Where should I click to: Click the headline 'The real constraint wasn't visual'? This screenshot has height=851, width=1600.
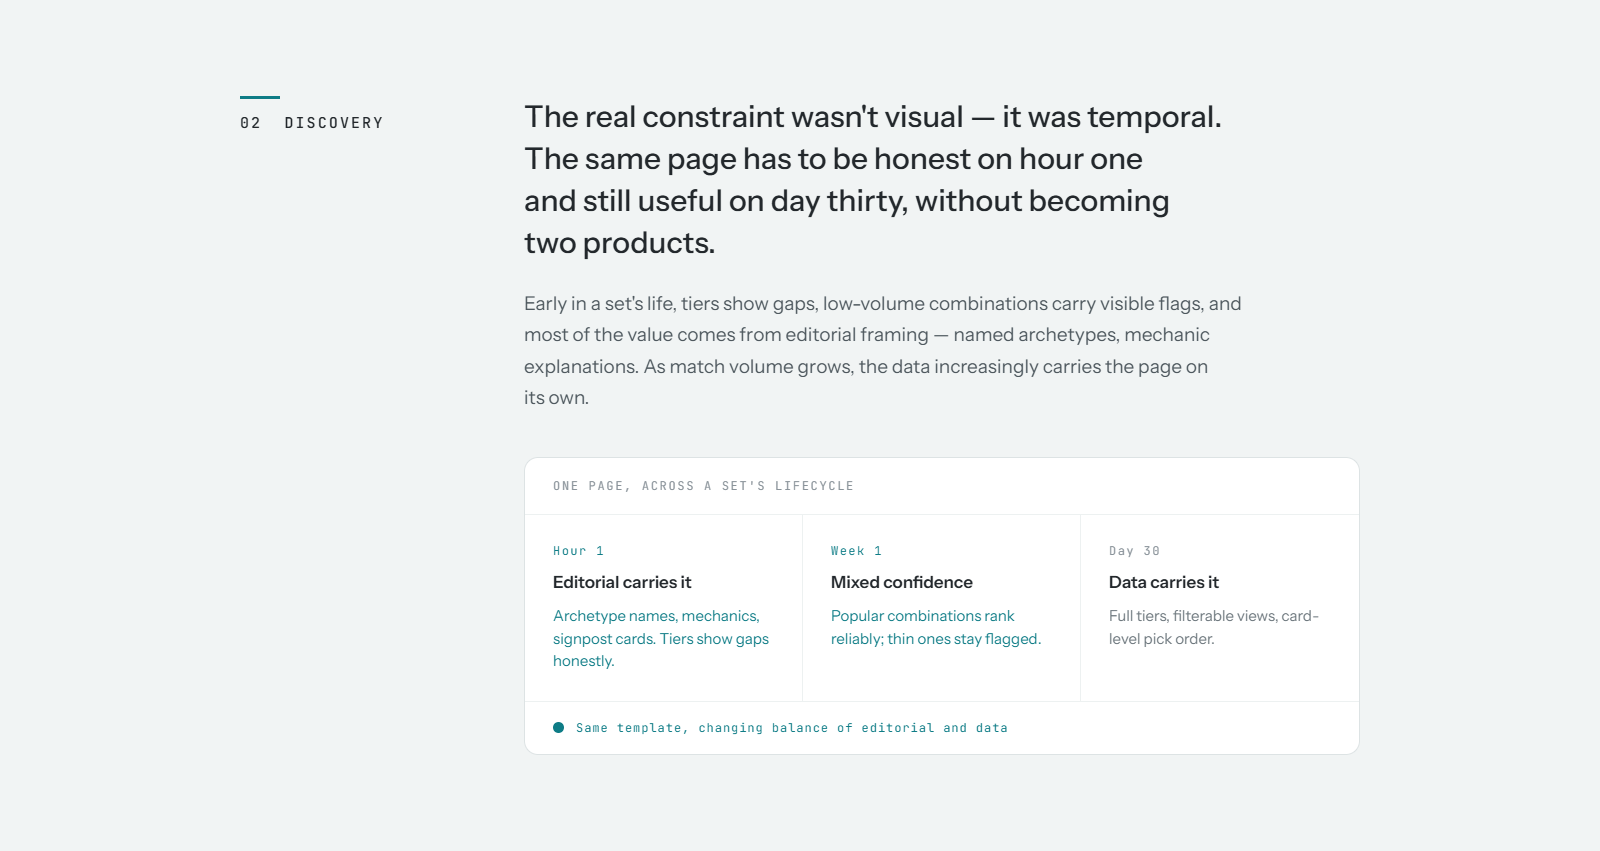(x=743, y=117)
